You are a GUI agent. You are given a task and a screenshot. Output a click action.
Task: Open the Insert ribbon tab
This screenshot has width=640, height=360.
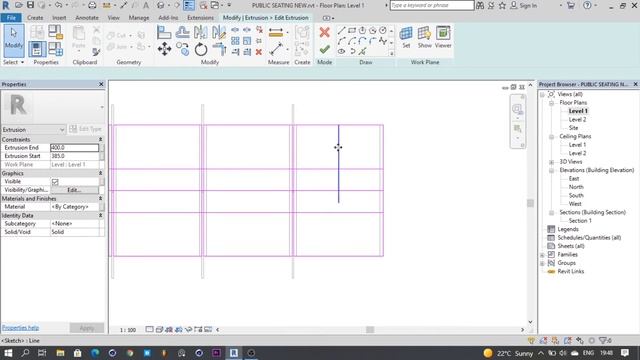point(59,18)
